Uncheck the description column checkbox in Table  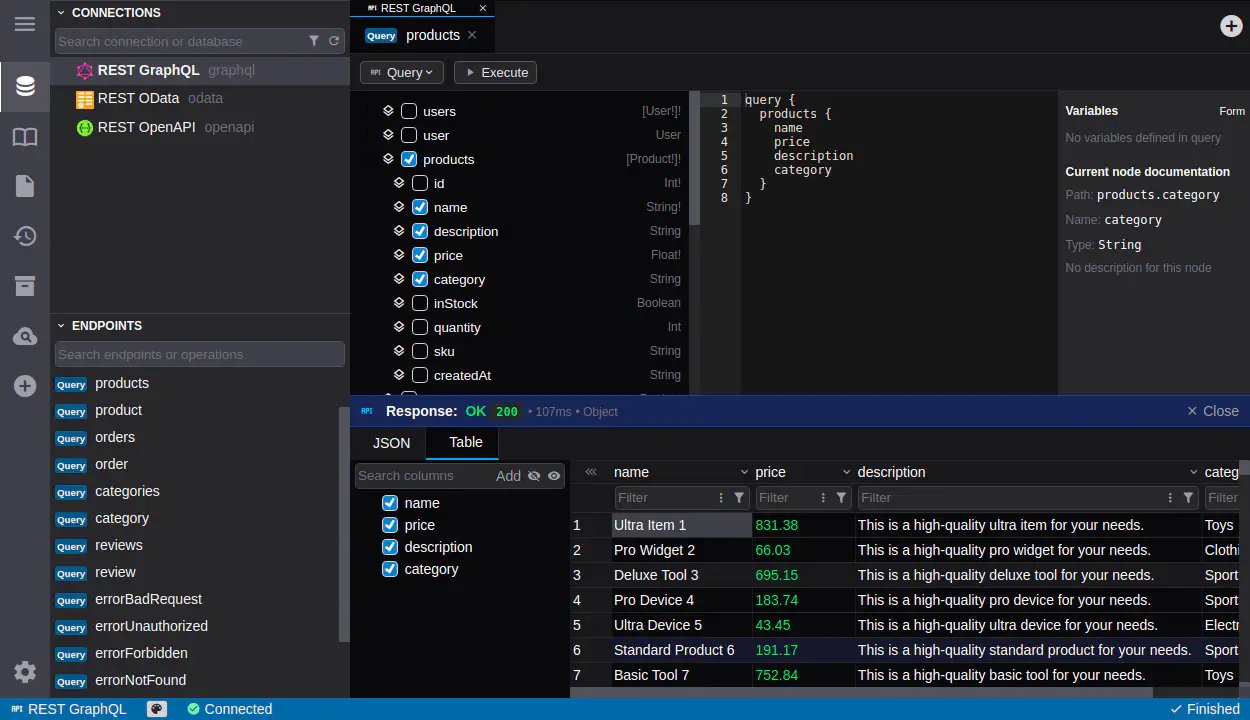tap(390, 547)
